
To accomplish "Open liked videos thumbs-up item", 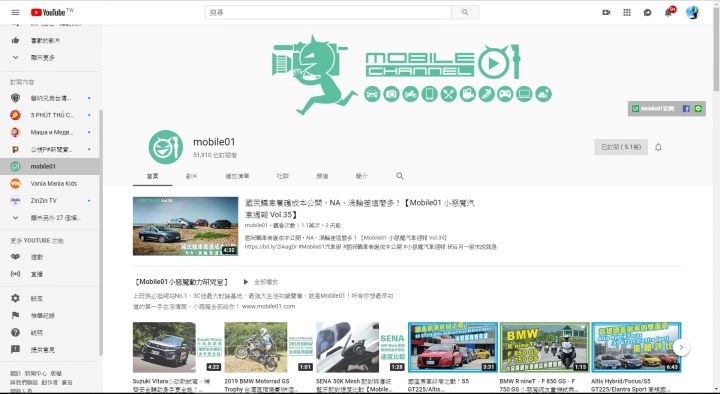I will click(x=50, y=40).
